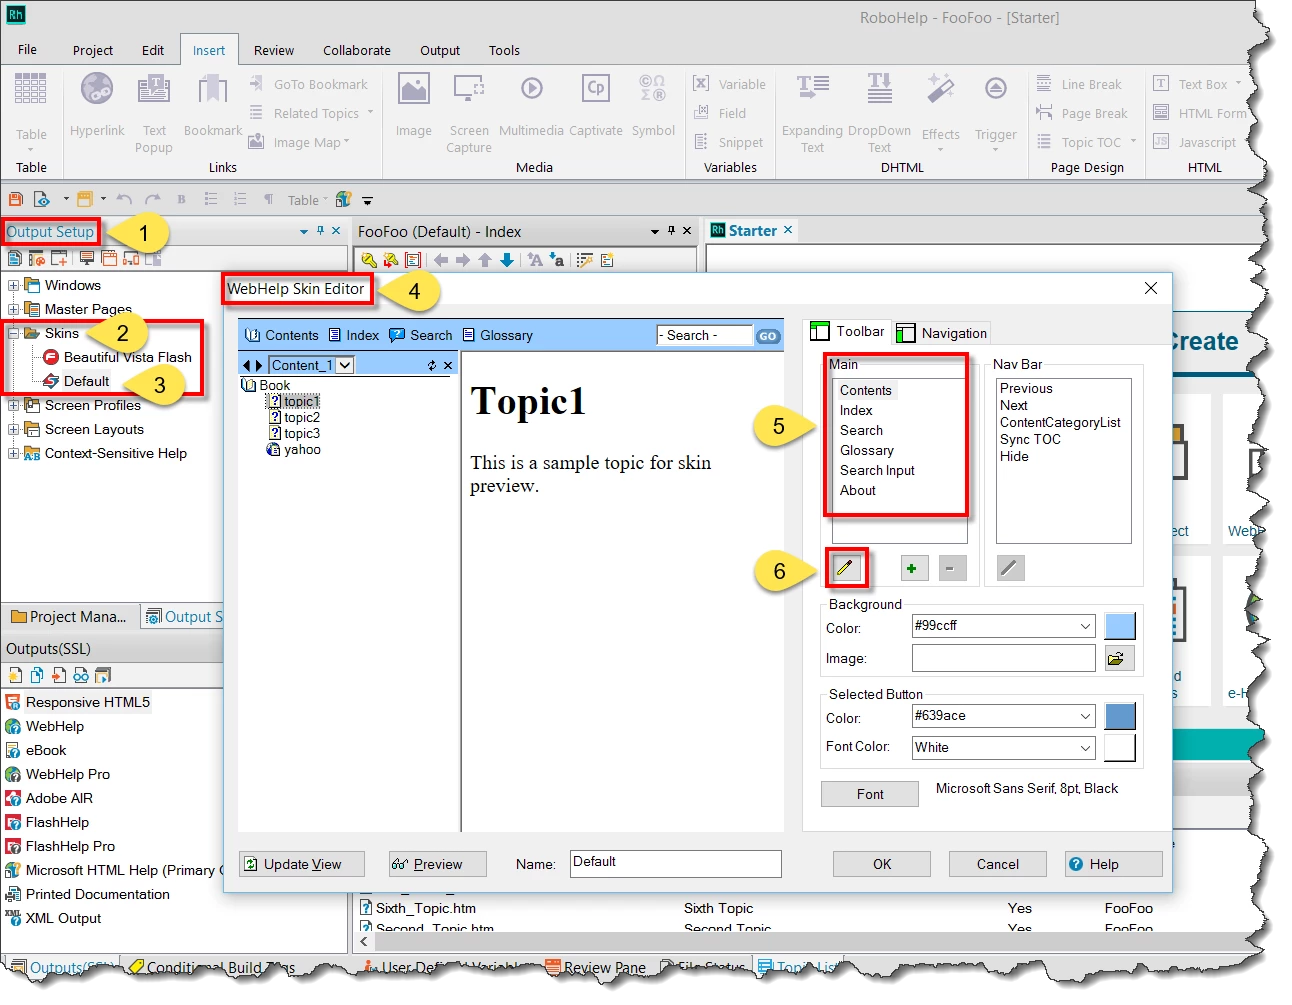The height and width of the screenshot is (1005, 1292).
Task: Insert a Hyperlink from the ribbon
Action: (x=97, y=105)
